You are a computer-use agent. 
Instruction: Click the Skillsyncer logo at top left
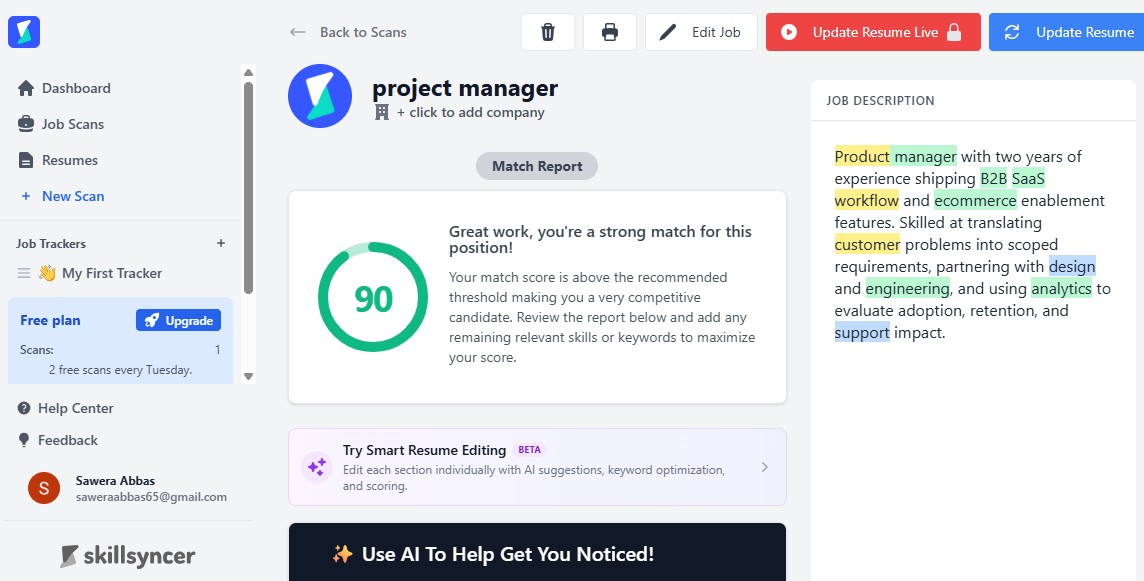[x=24, y=32]
